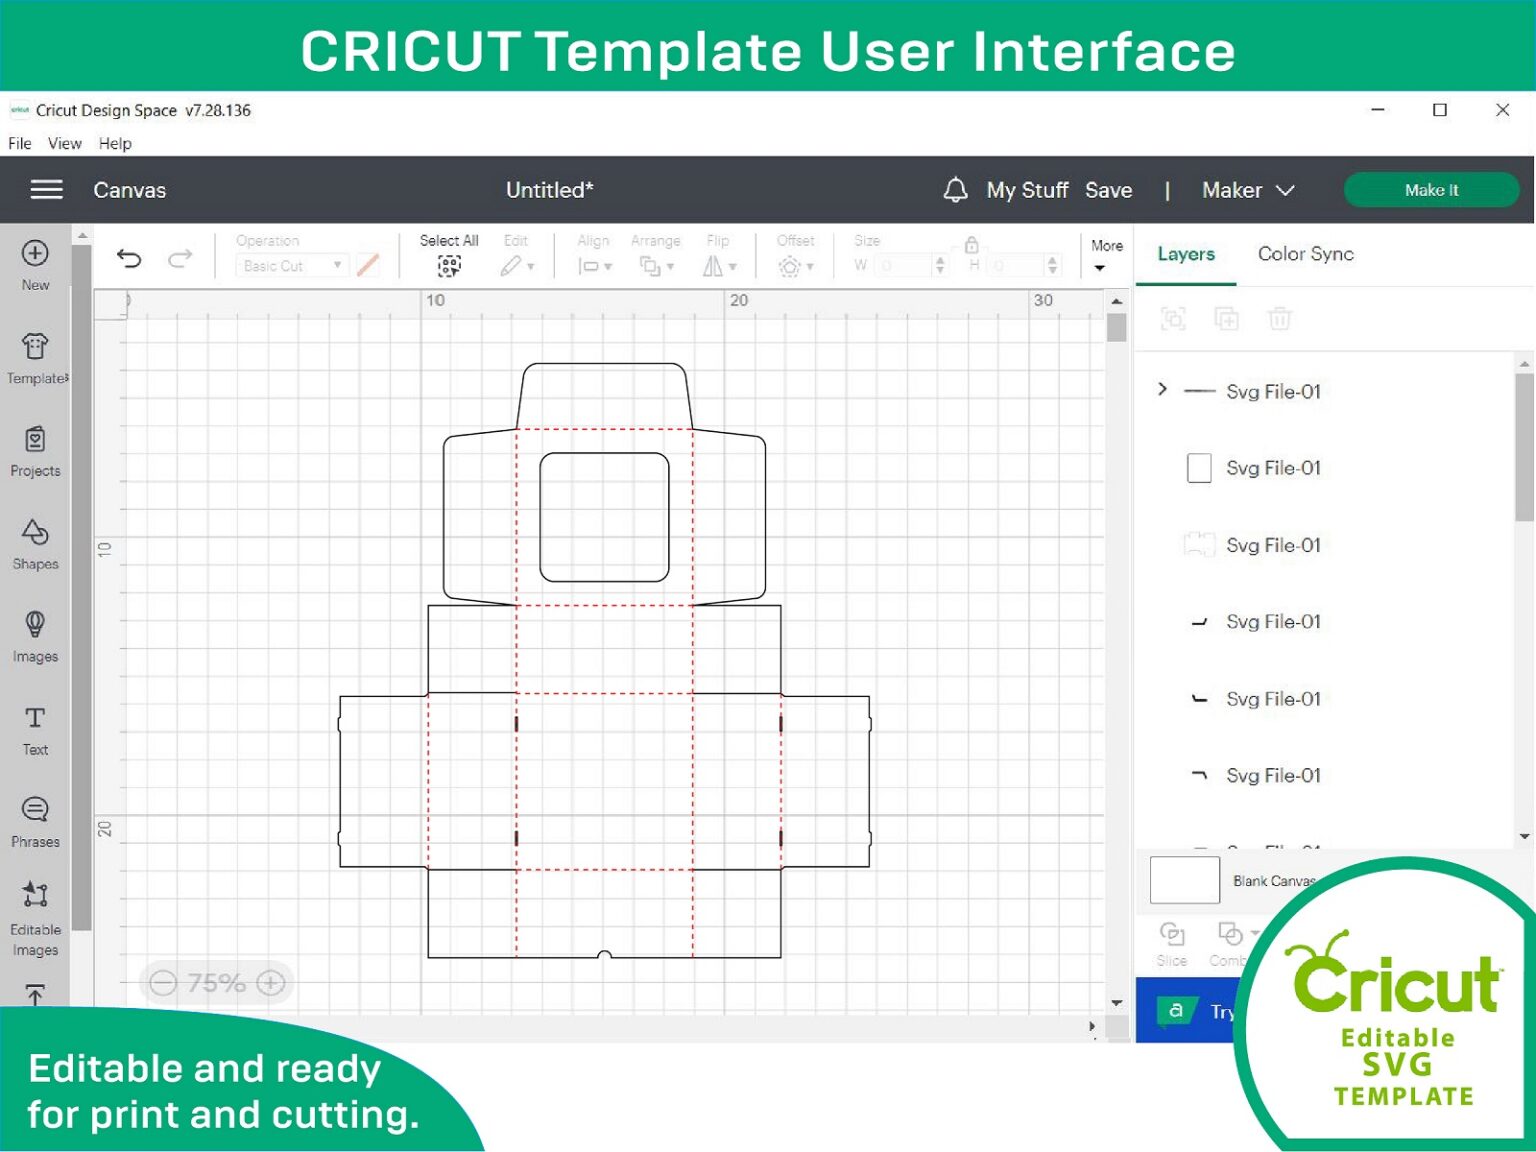Expand the first Svg File-01 group
The image size is (1536, 1152).
point(1162,389)
